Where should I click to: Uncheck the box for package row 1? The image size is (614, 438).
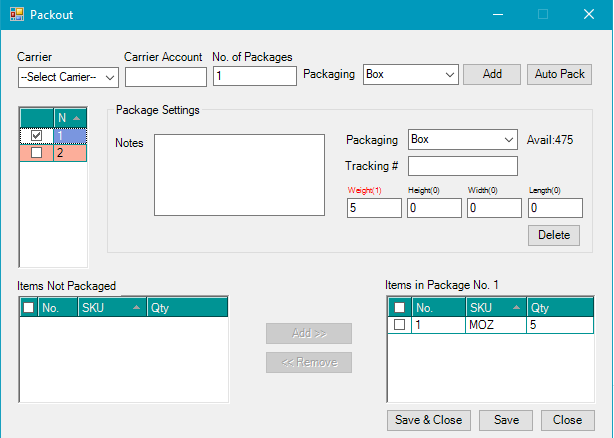37,135
